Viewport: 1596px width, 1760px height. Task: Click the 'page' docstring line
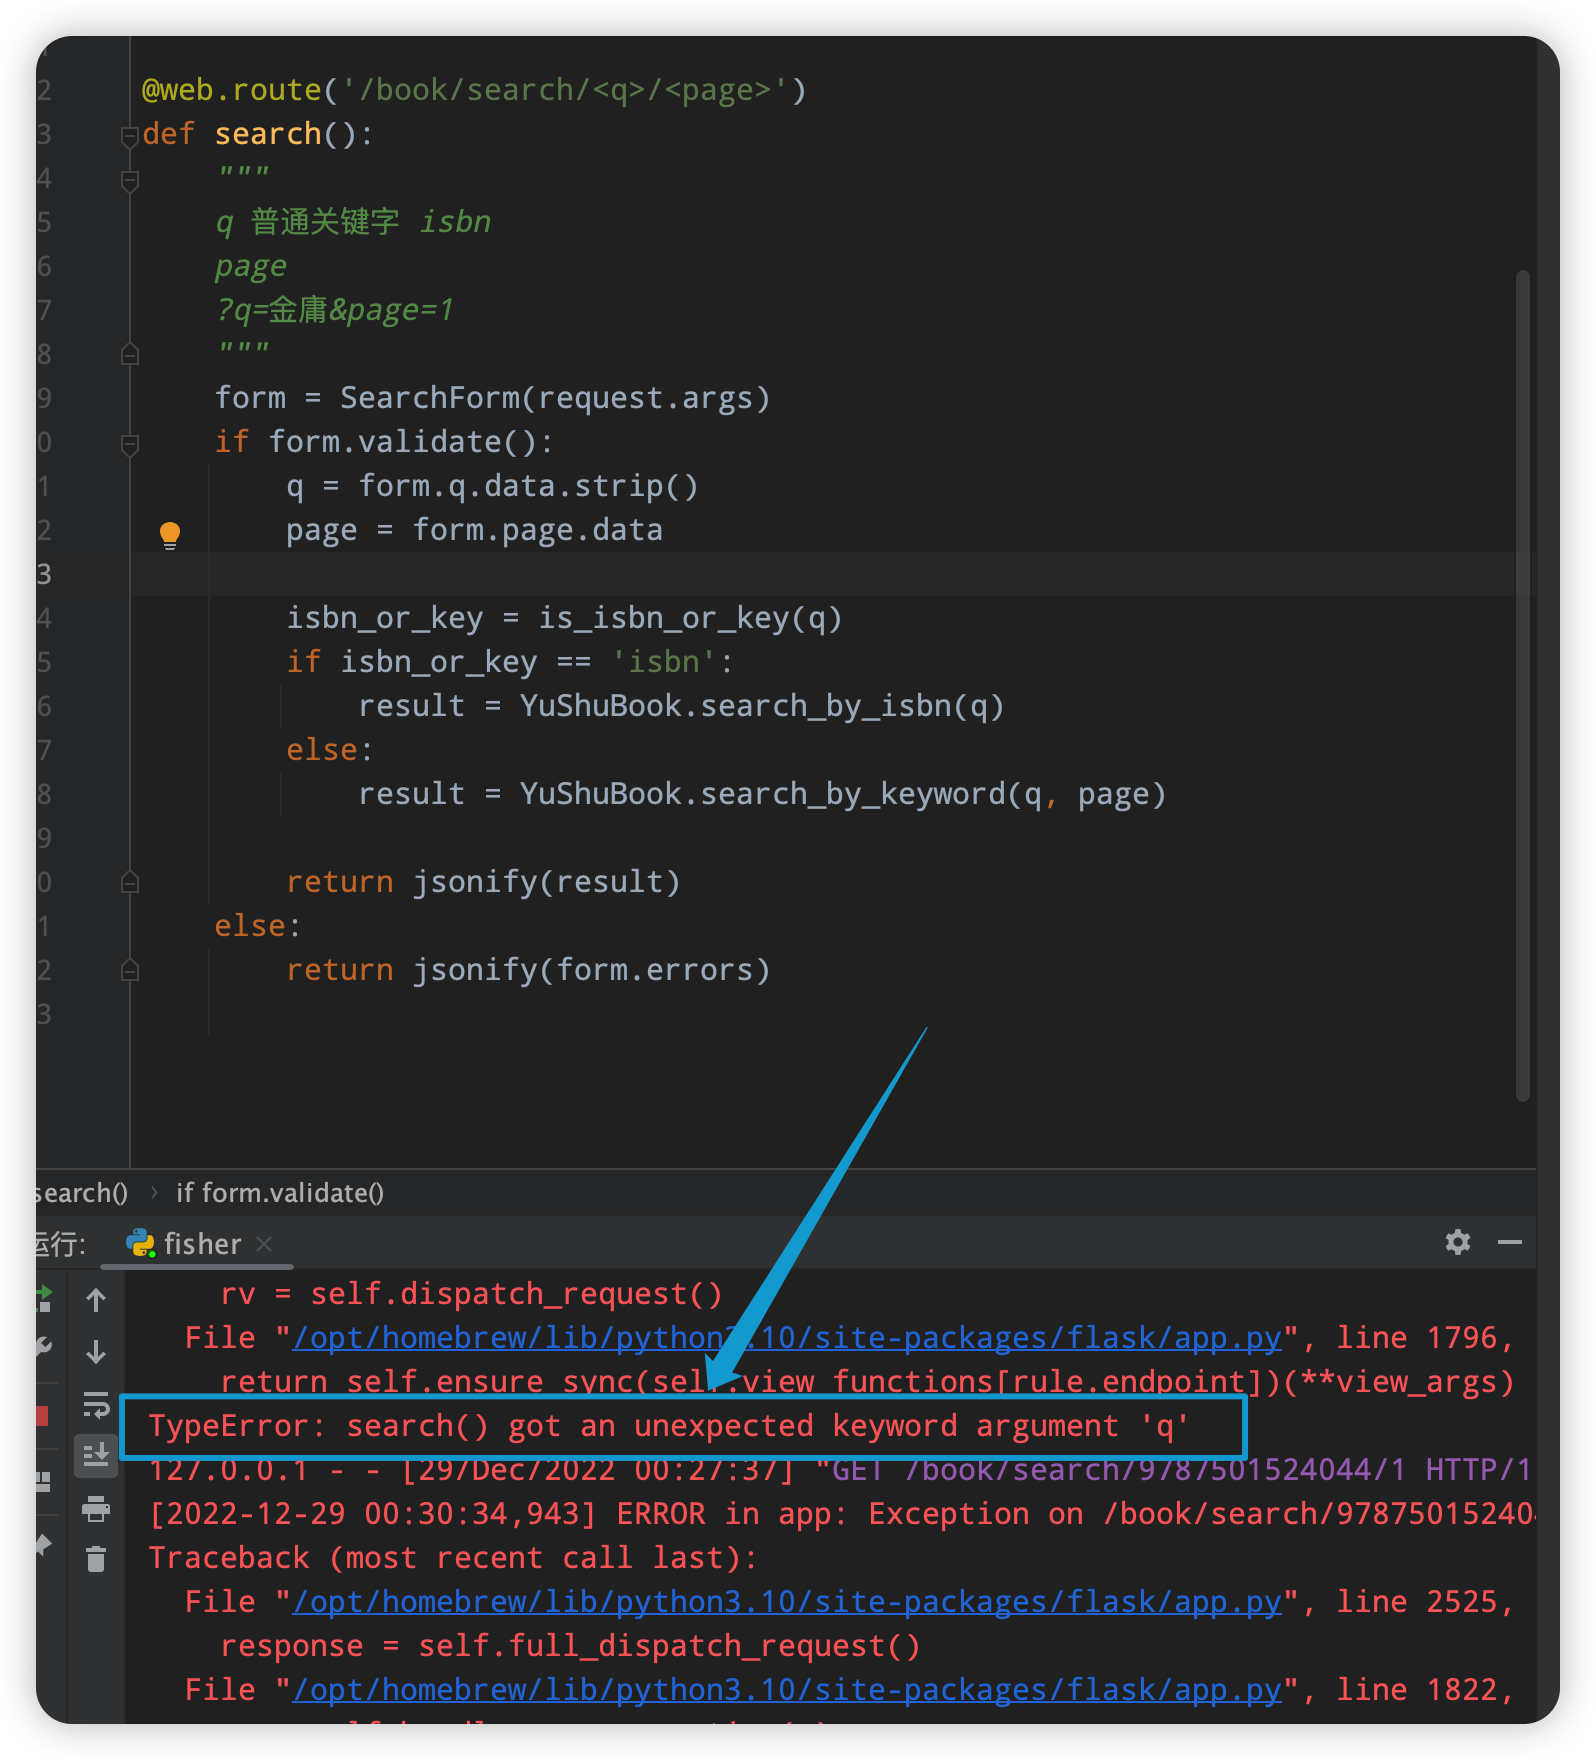point(251,266)
